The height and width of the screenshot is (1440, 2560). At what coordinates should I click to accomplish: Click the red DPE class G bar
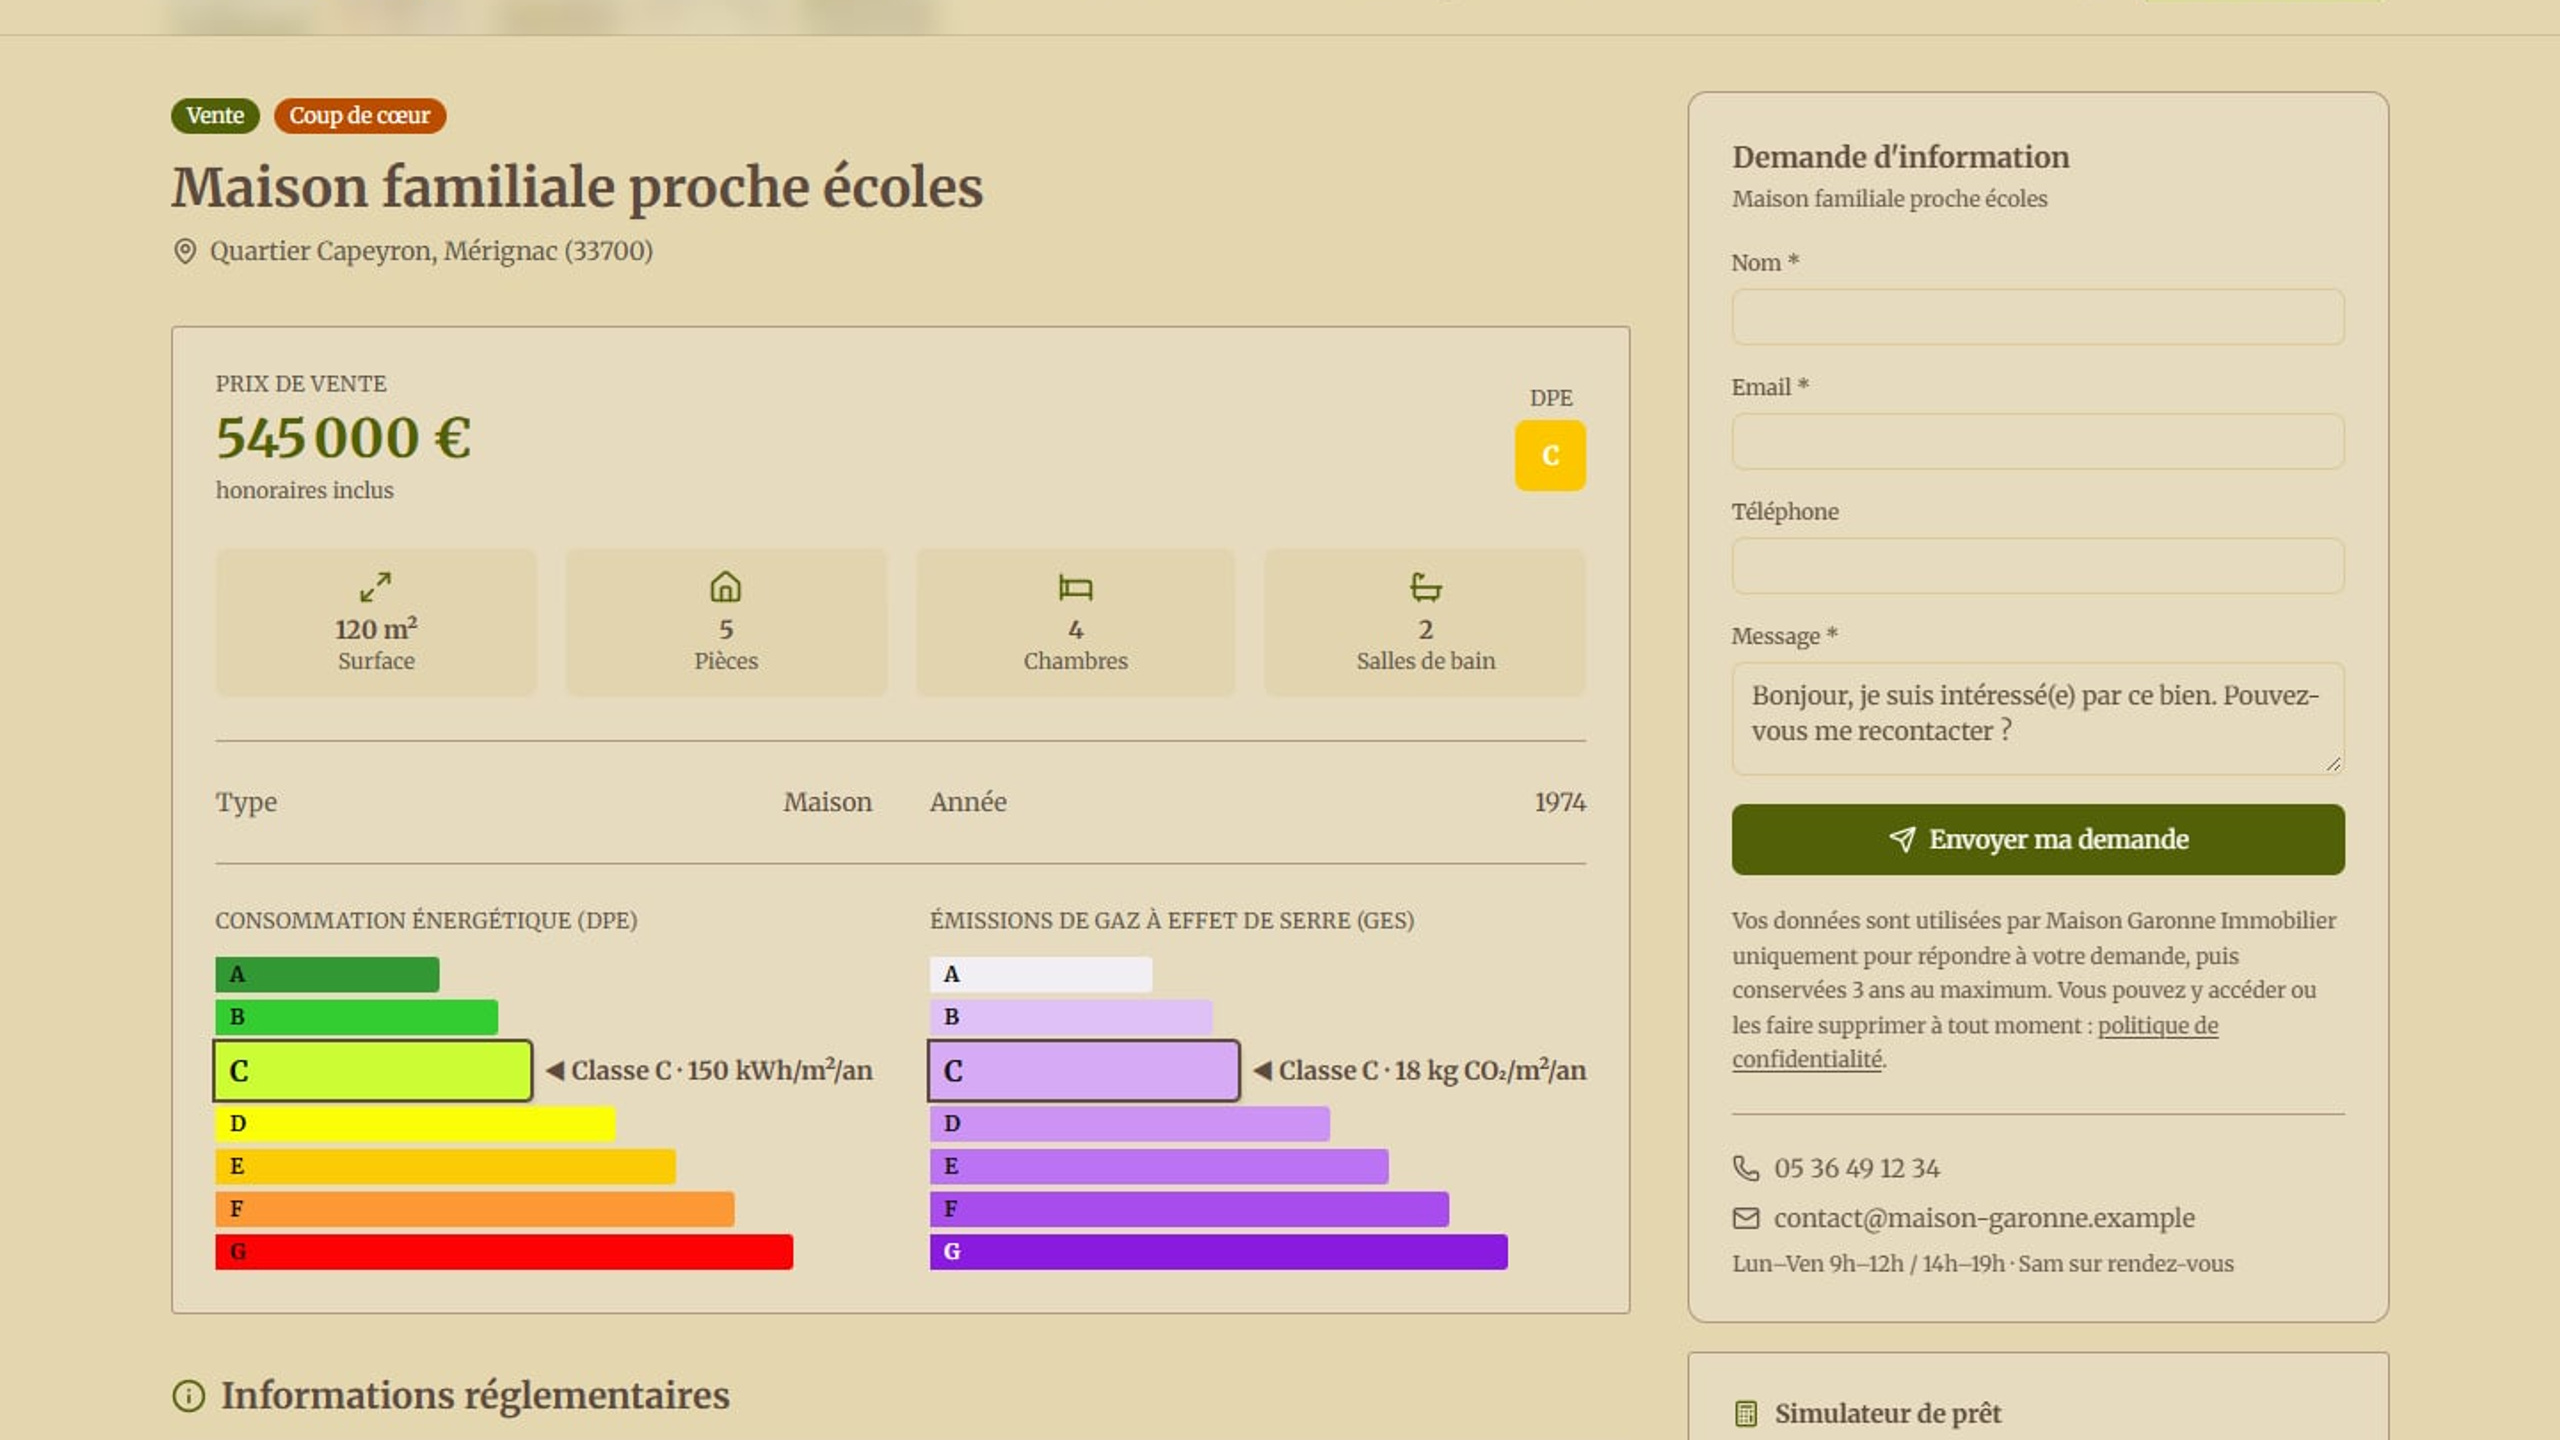(x=504, y=1252)
